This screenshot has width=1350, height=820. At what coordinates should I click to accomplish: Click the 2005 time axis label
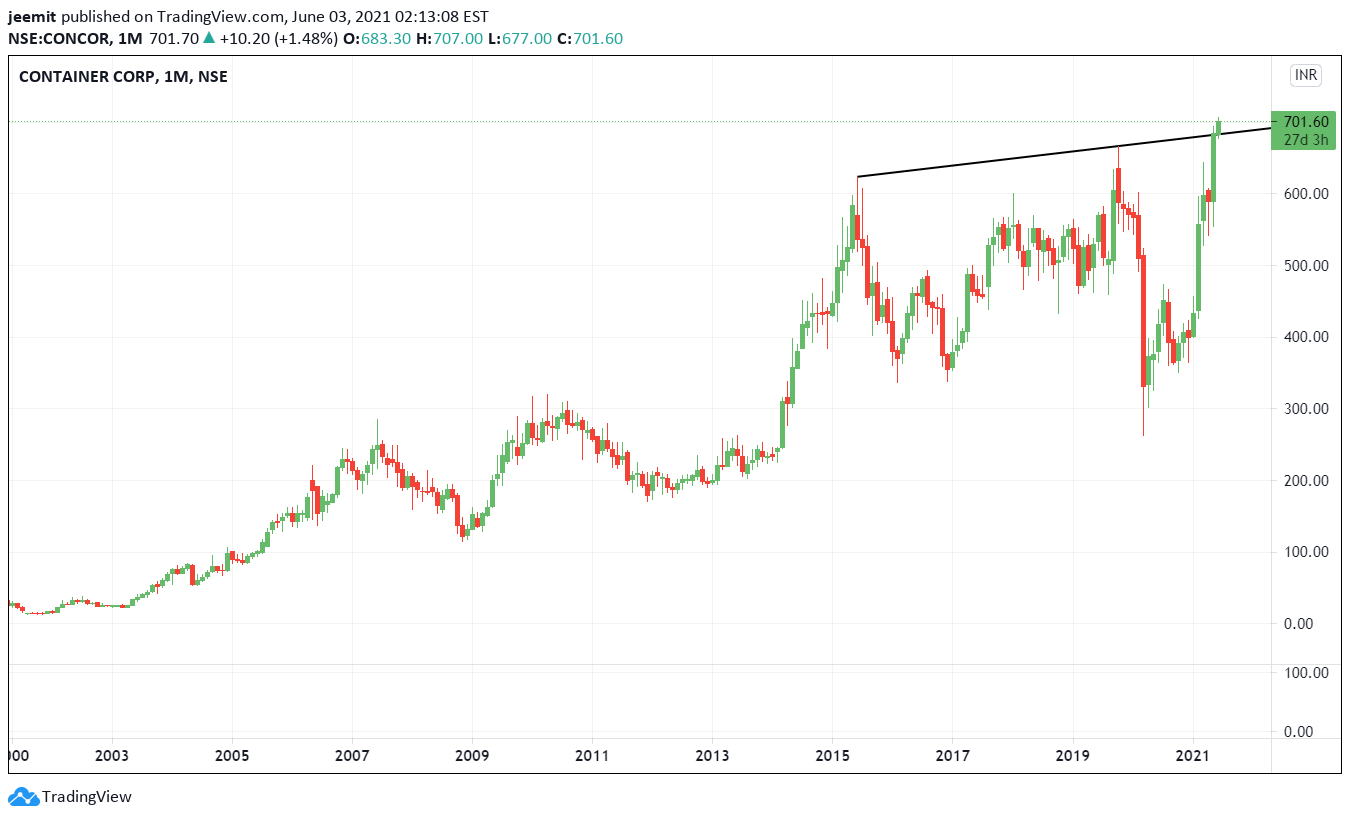[x=232, y=755]
